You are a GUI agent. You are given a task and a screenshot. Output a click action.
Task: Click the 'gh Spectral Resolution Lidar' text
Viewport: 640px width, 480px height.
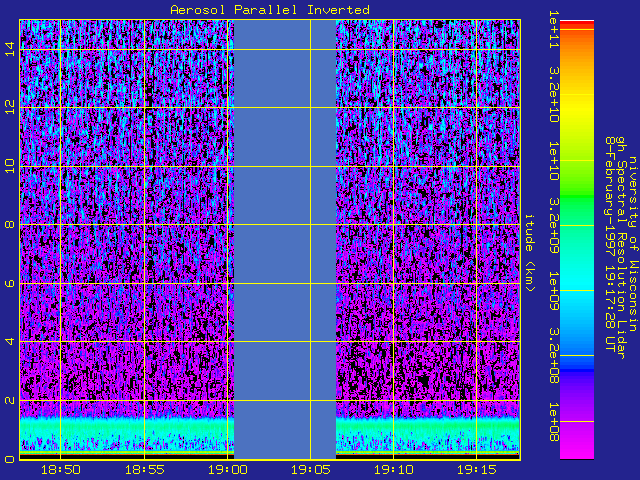tap(620, 248)
